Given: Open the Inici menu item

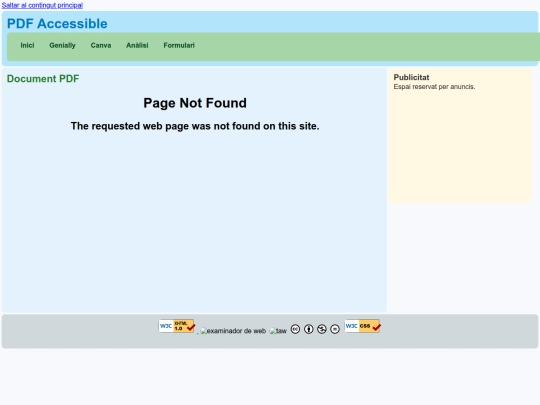Looking at the screenshot, I should tap(27, 45).
